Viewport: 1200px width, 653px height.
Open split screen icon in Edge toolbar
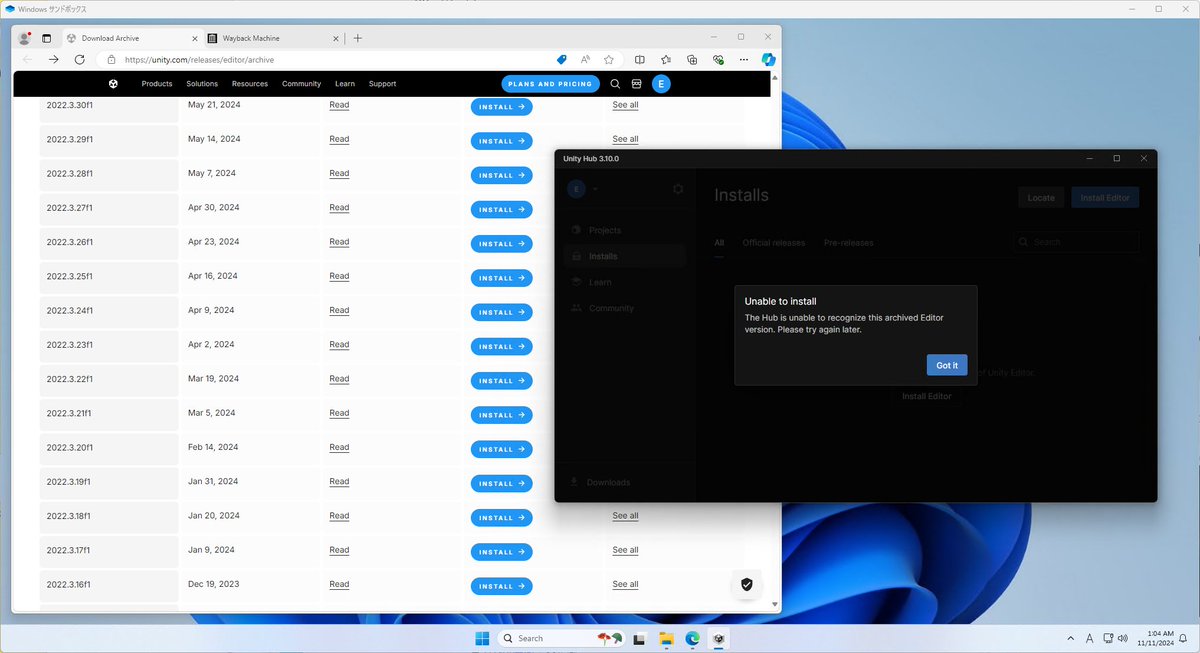pyautogui.click(x=640, y=59)
